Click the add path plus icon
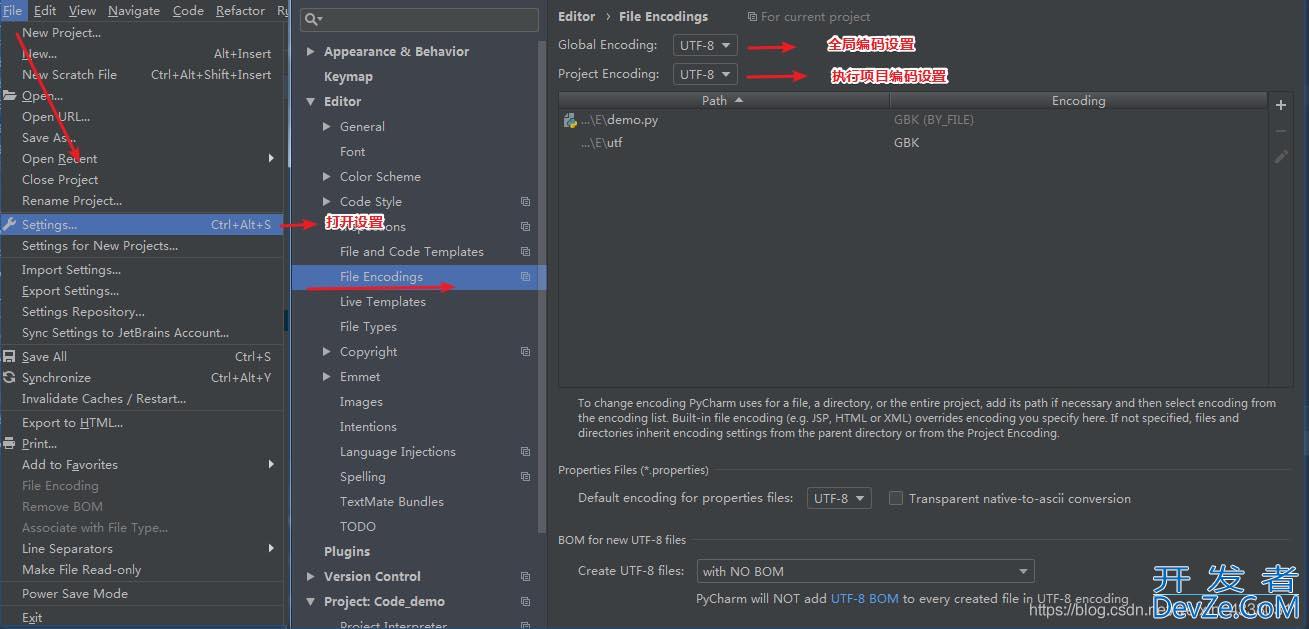Screen dimensions: 1309x629 coord(1281,105)
